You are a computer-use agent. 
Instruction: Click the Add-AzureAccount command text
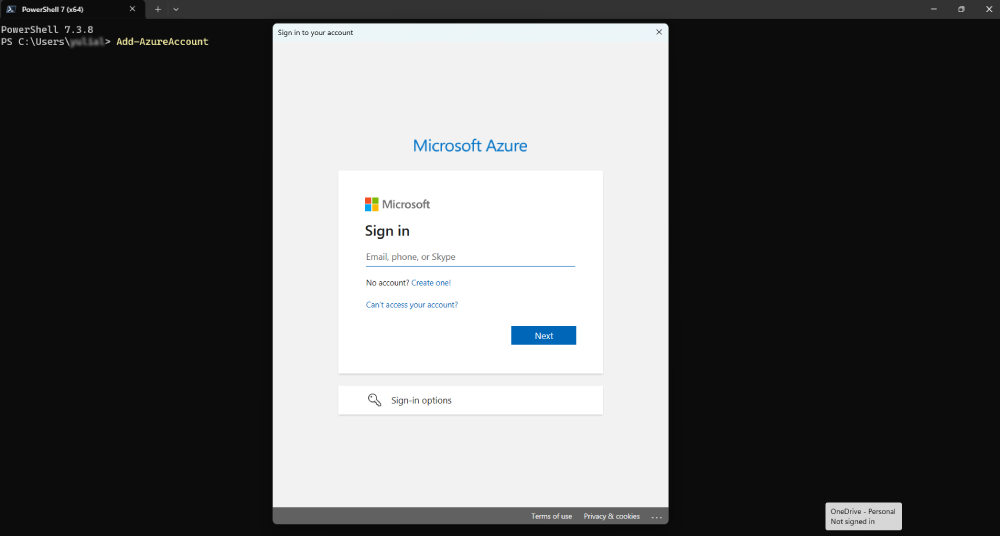(162, 41)
